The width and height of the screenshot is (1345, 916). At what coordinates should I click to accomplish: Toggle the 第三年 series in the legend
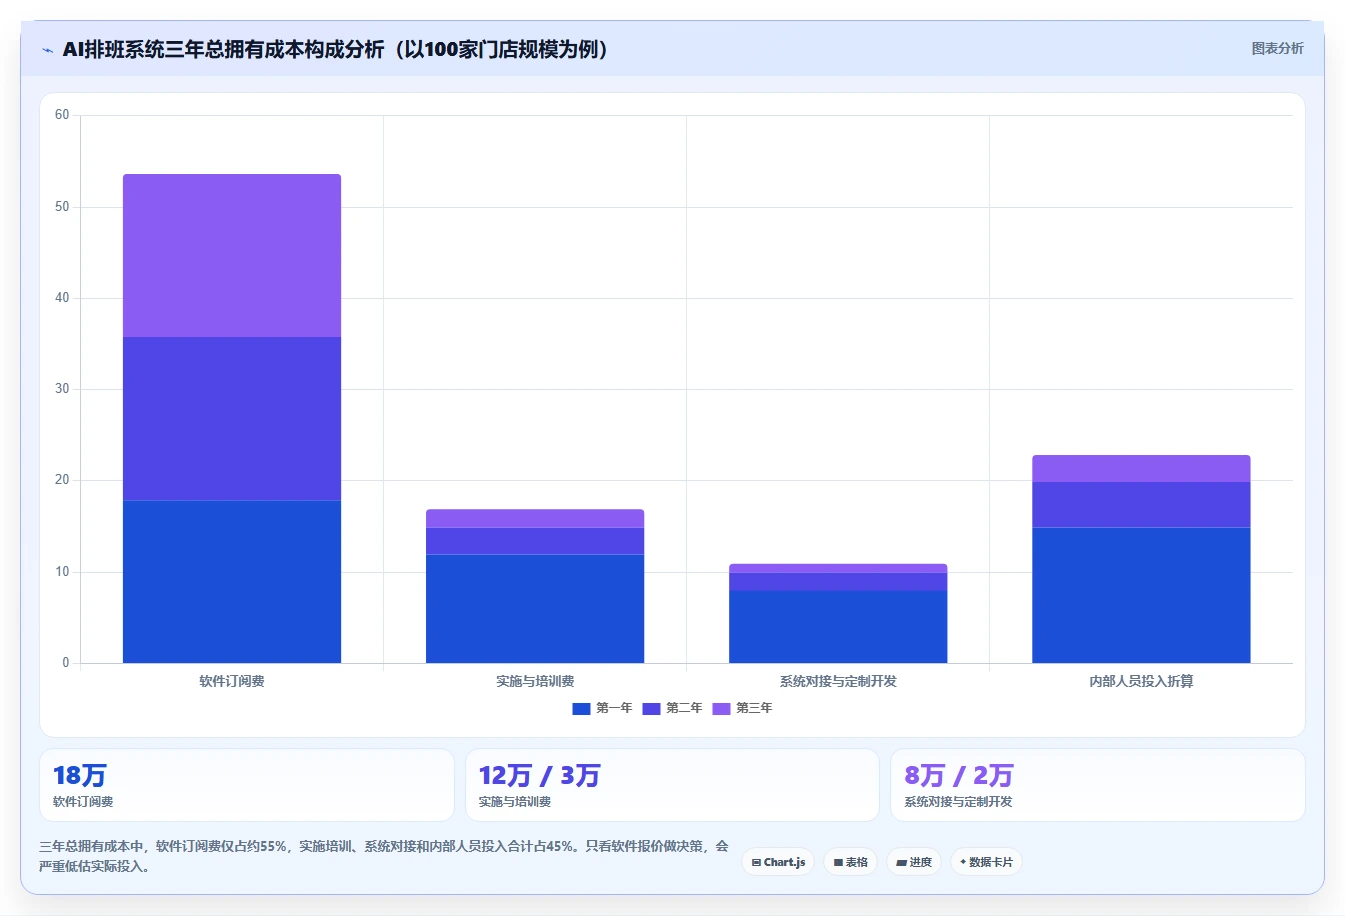pyautogui.click(x=742, y=708)
